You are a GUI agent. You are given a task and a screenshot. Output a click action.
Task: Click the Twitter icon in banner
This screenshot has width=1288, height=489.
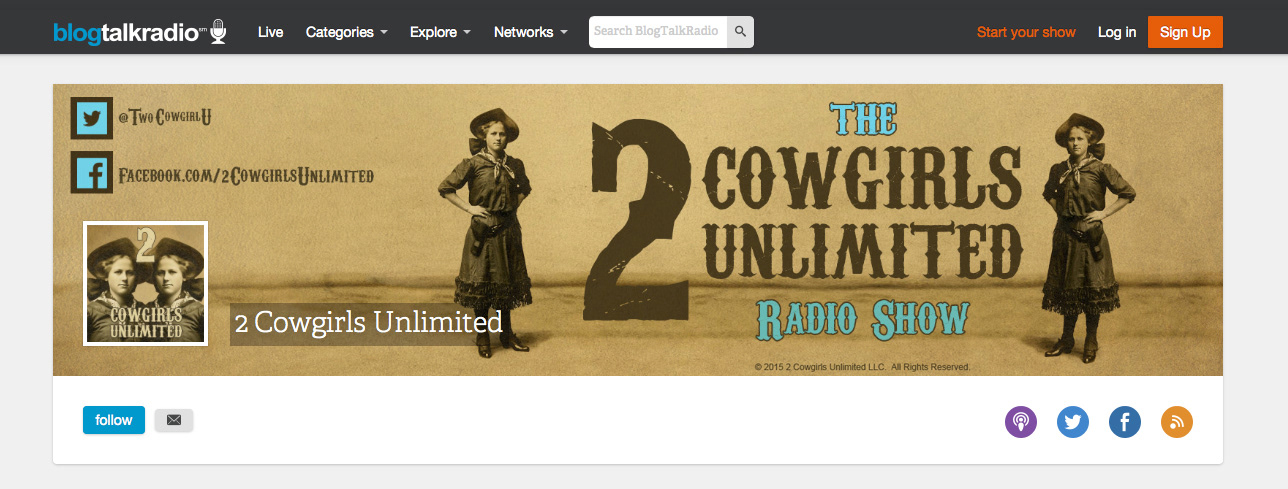pyautogui.click(x=92, y=118)
